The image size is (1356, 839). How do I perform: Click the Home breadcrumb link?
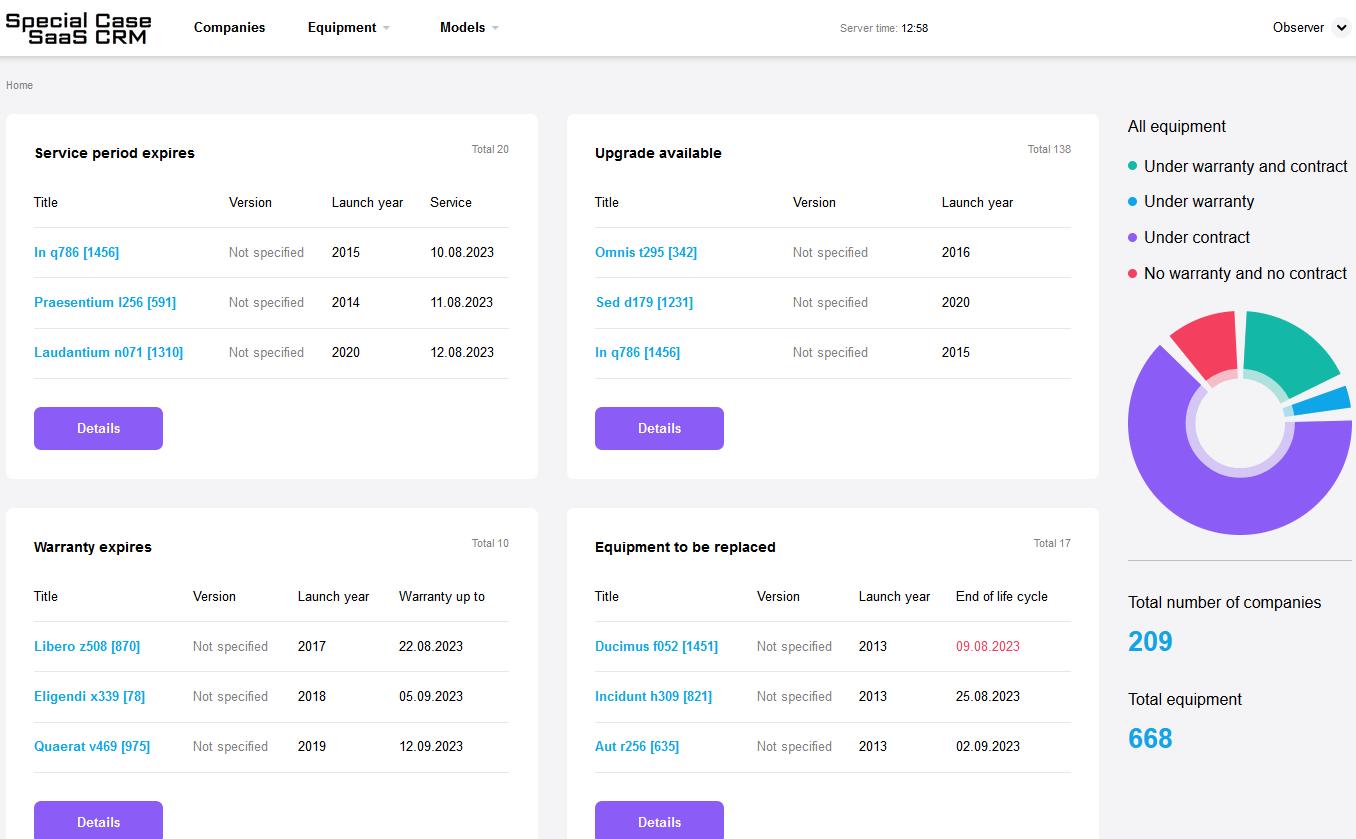click(18, 85)
